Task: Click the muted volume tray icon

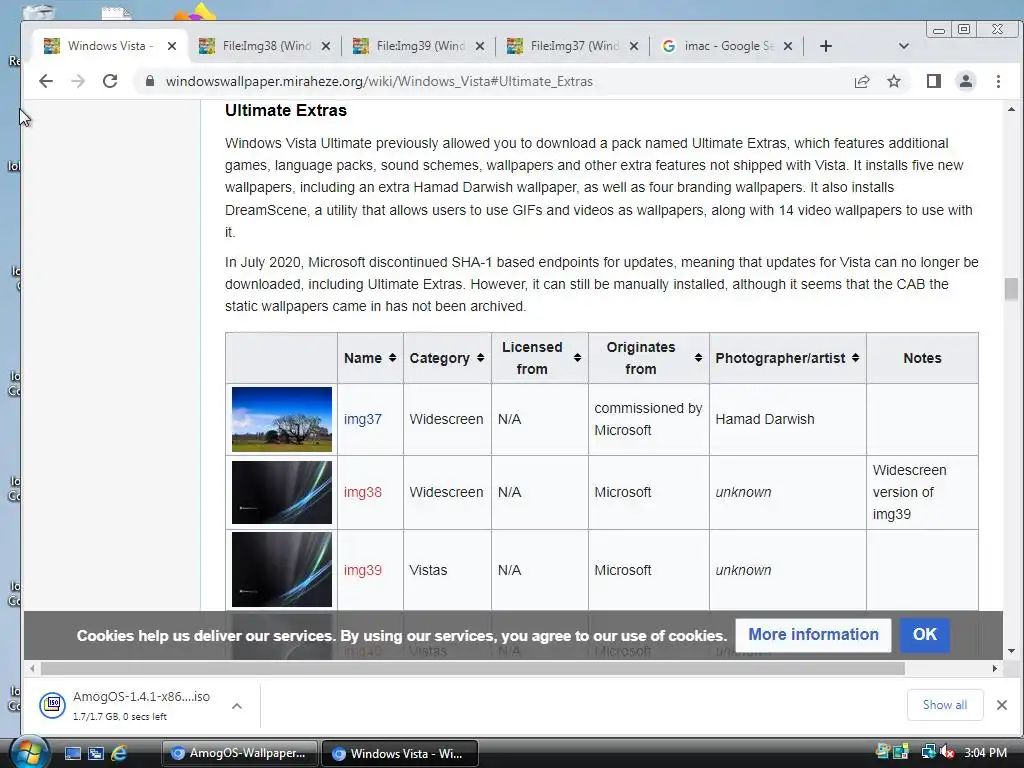Action: point(946,752)
